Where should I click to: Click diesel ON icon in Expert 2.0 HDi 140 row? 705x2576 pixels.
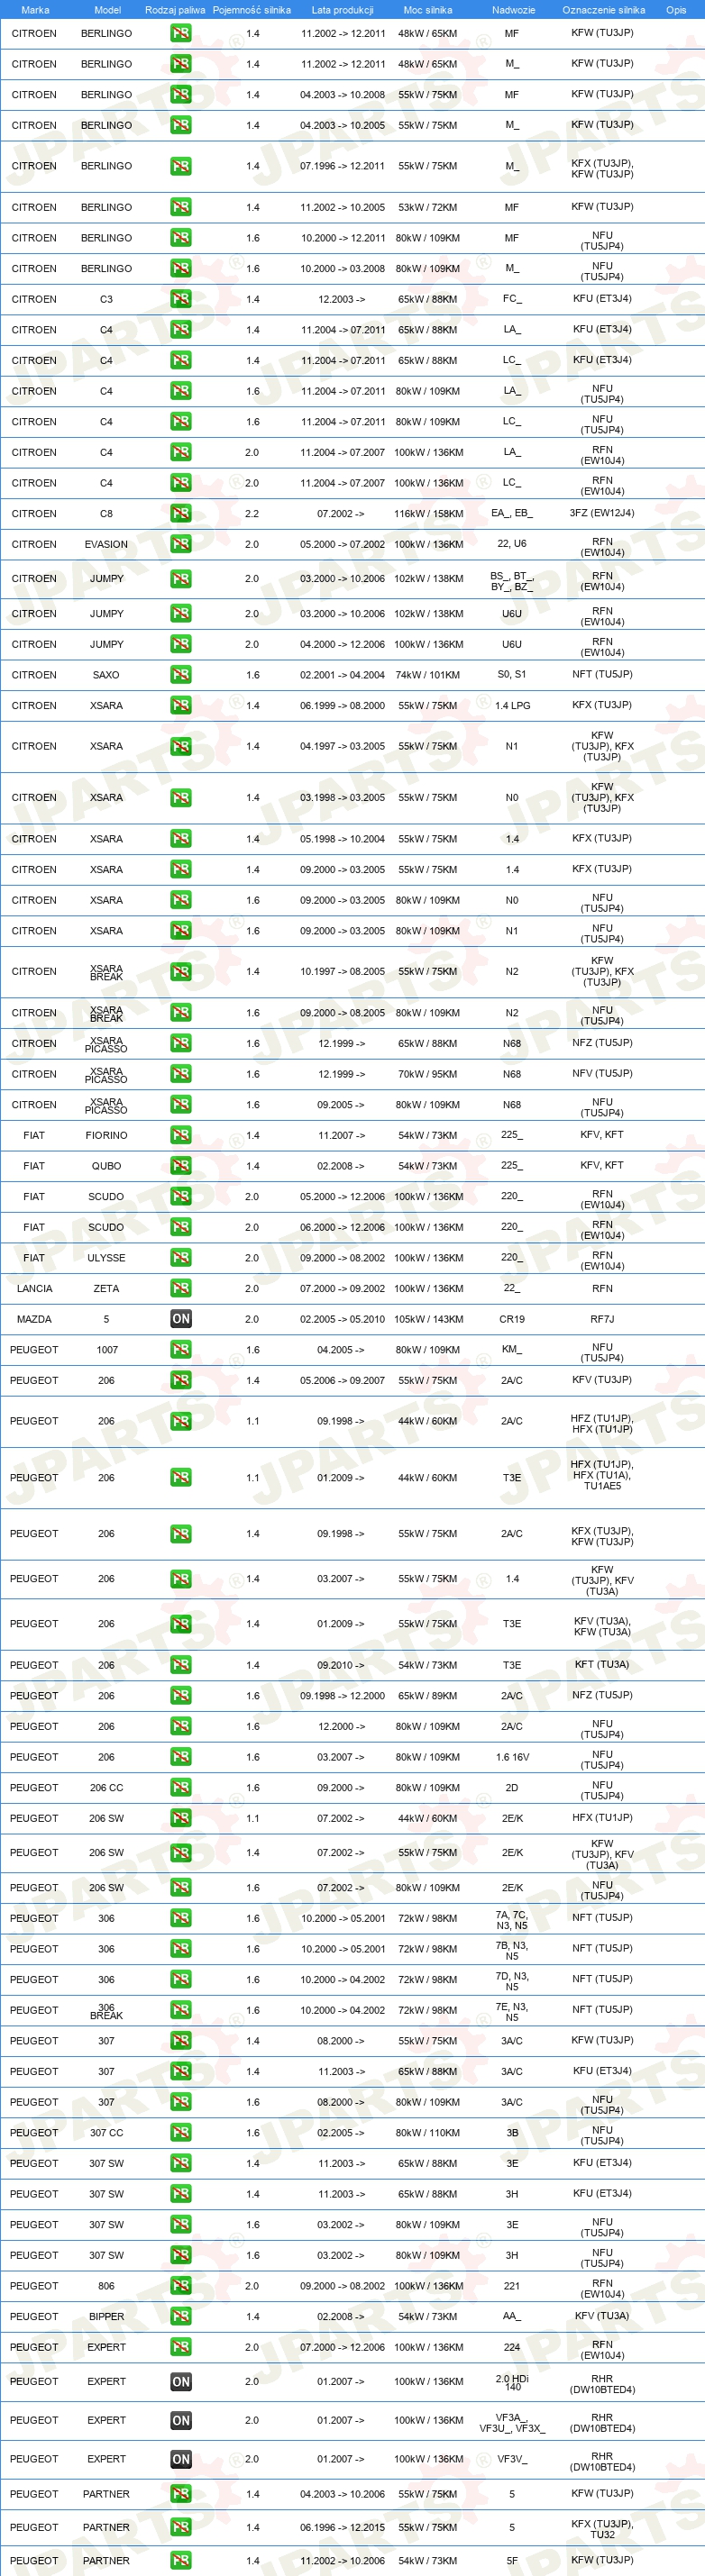click(181, 2382)
